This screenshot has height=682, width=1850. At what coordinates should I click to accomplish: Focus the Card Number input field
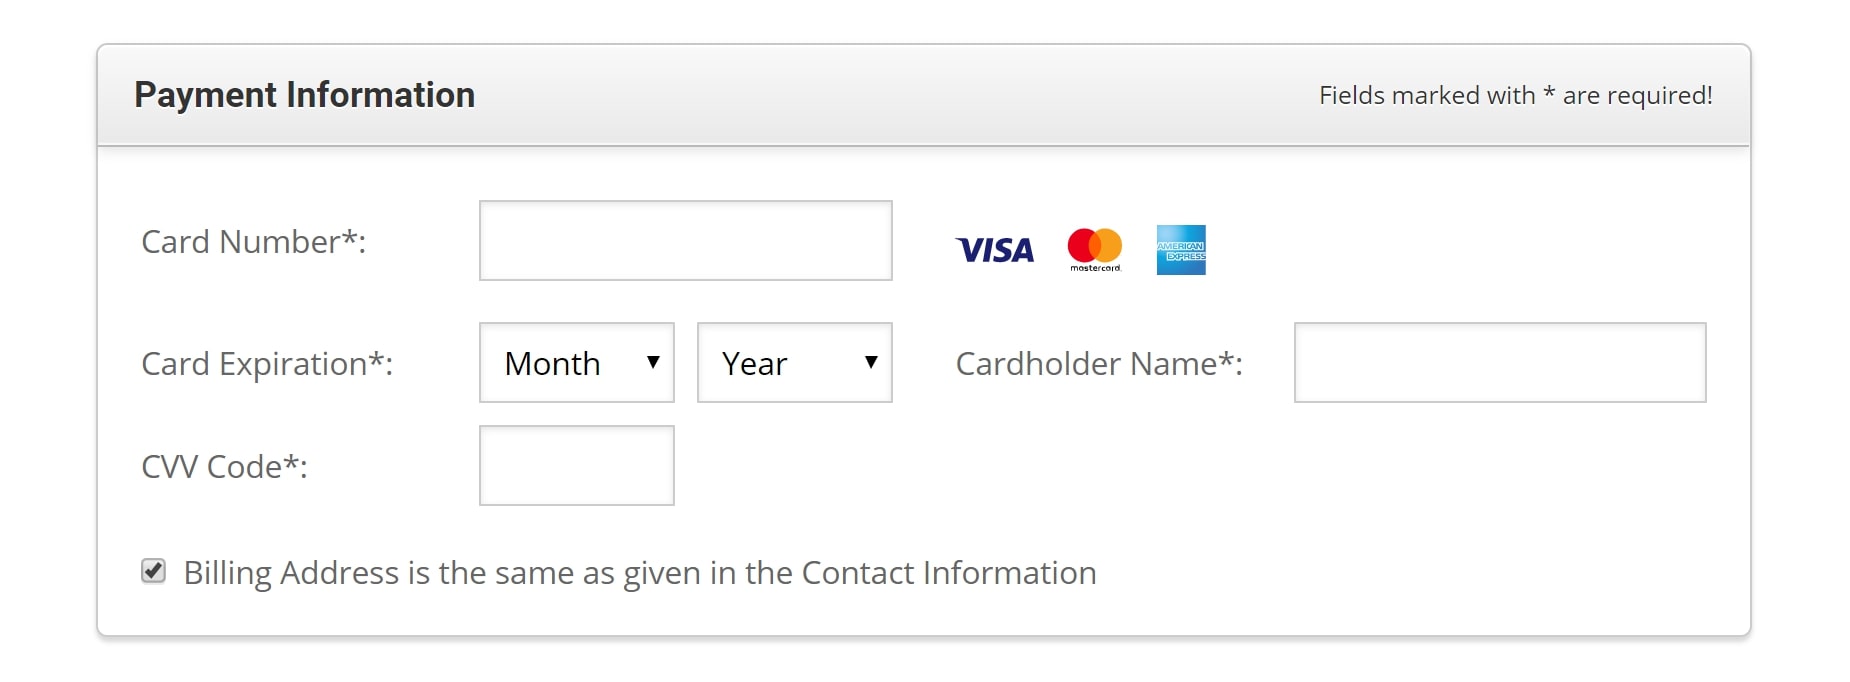[x=686, y=240]
